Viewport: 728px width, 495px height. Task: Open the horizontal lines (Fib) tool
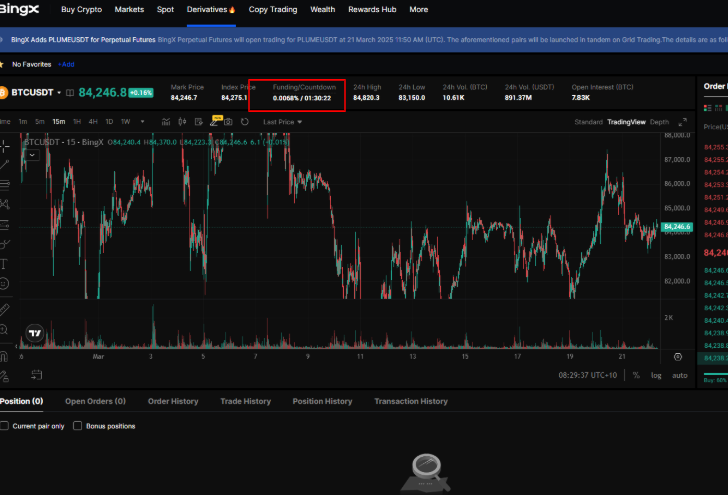pyautogui.click(x=4, y=185)
